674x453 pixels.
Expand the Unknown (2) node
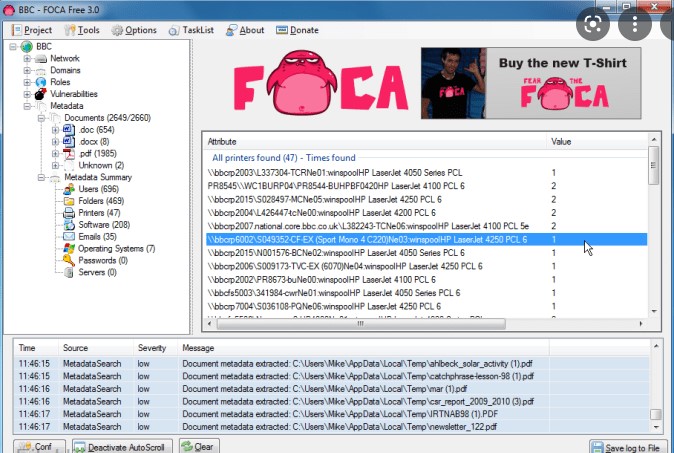55,165
